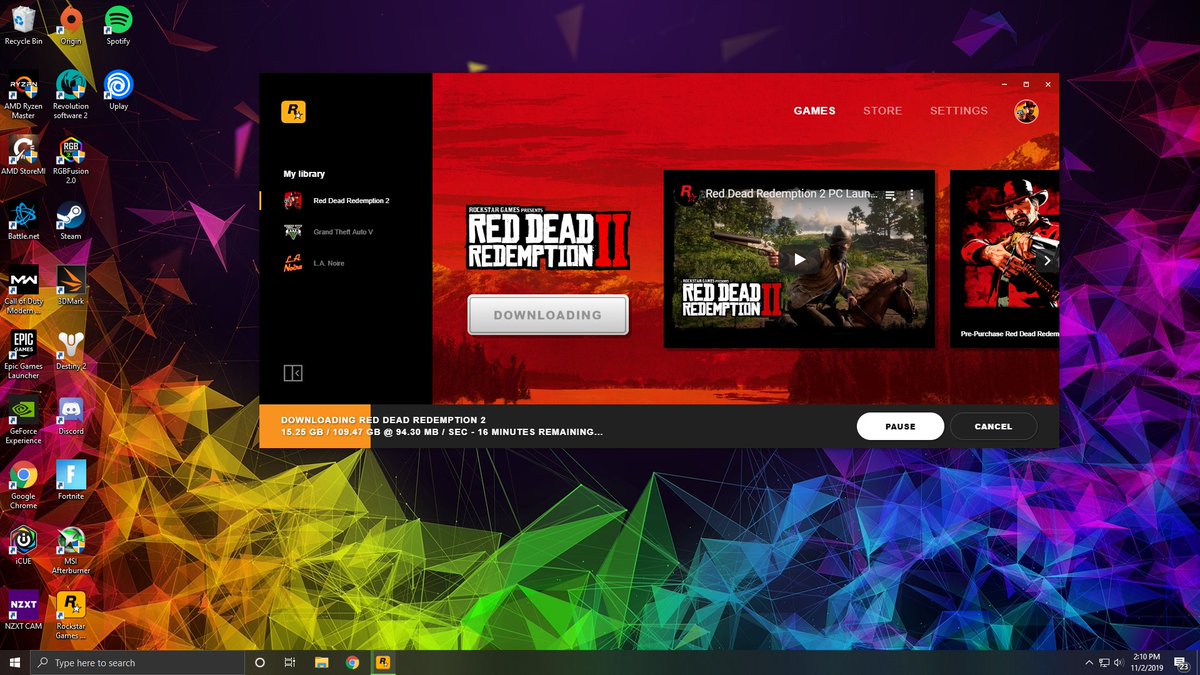The height and width of the screenshot is (675, 1200).
Task: Collapse the launcher sidebar panel
Action: click(x=293, y=373)
